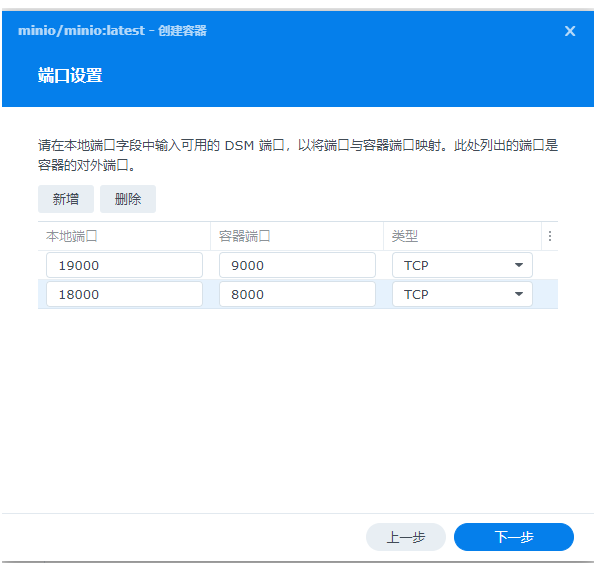This screenshot has width=616, height=586.
Task: Edit container port field 9000
Action: (297, 265)
